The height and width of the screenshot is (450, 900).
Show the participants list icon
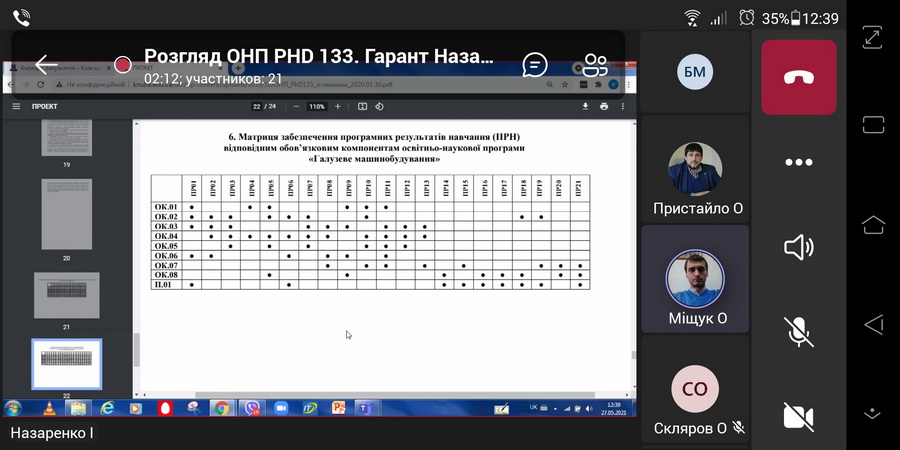[x=596, y=66]
